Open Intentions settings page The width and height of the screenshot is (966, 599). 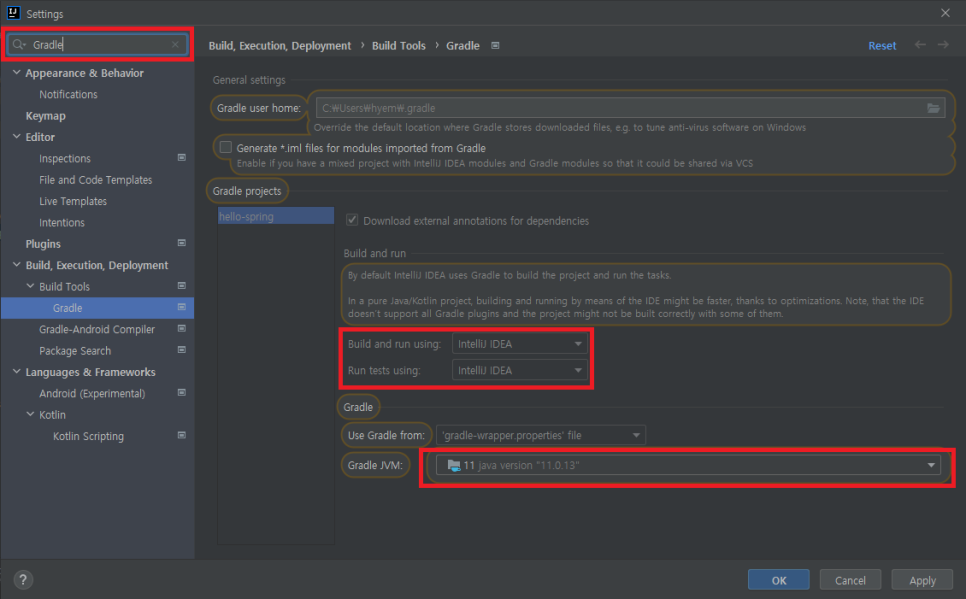tap(62, 222)
